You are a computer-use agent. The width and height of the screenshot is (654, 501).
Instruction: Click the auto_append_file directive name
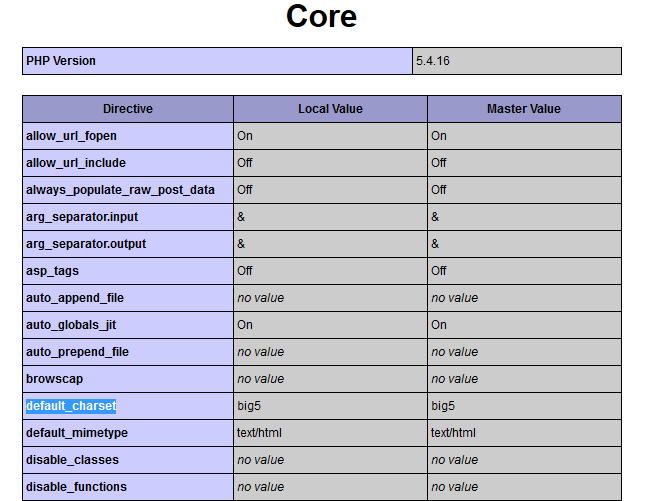pos(75,298)
